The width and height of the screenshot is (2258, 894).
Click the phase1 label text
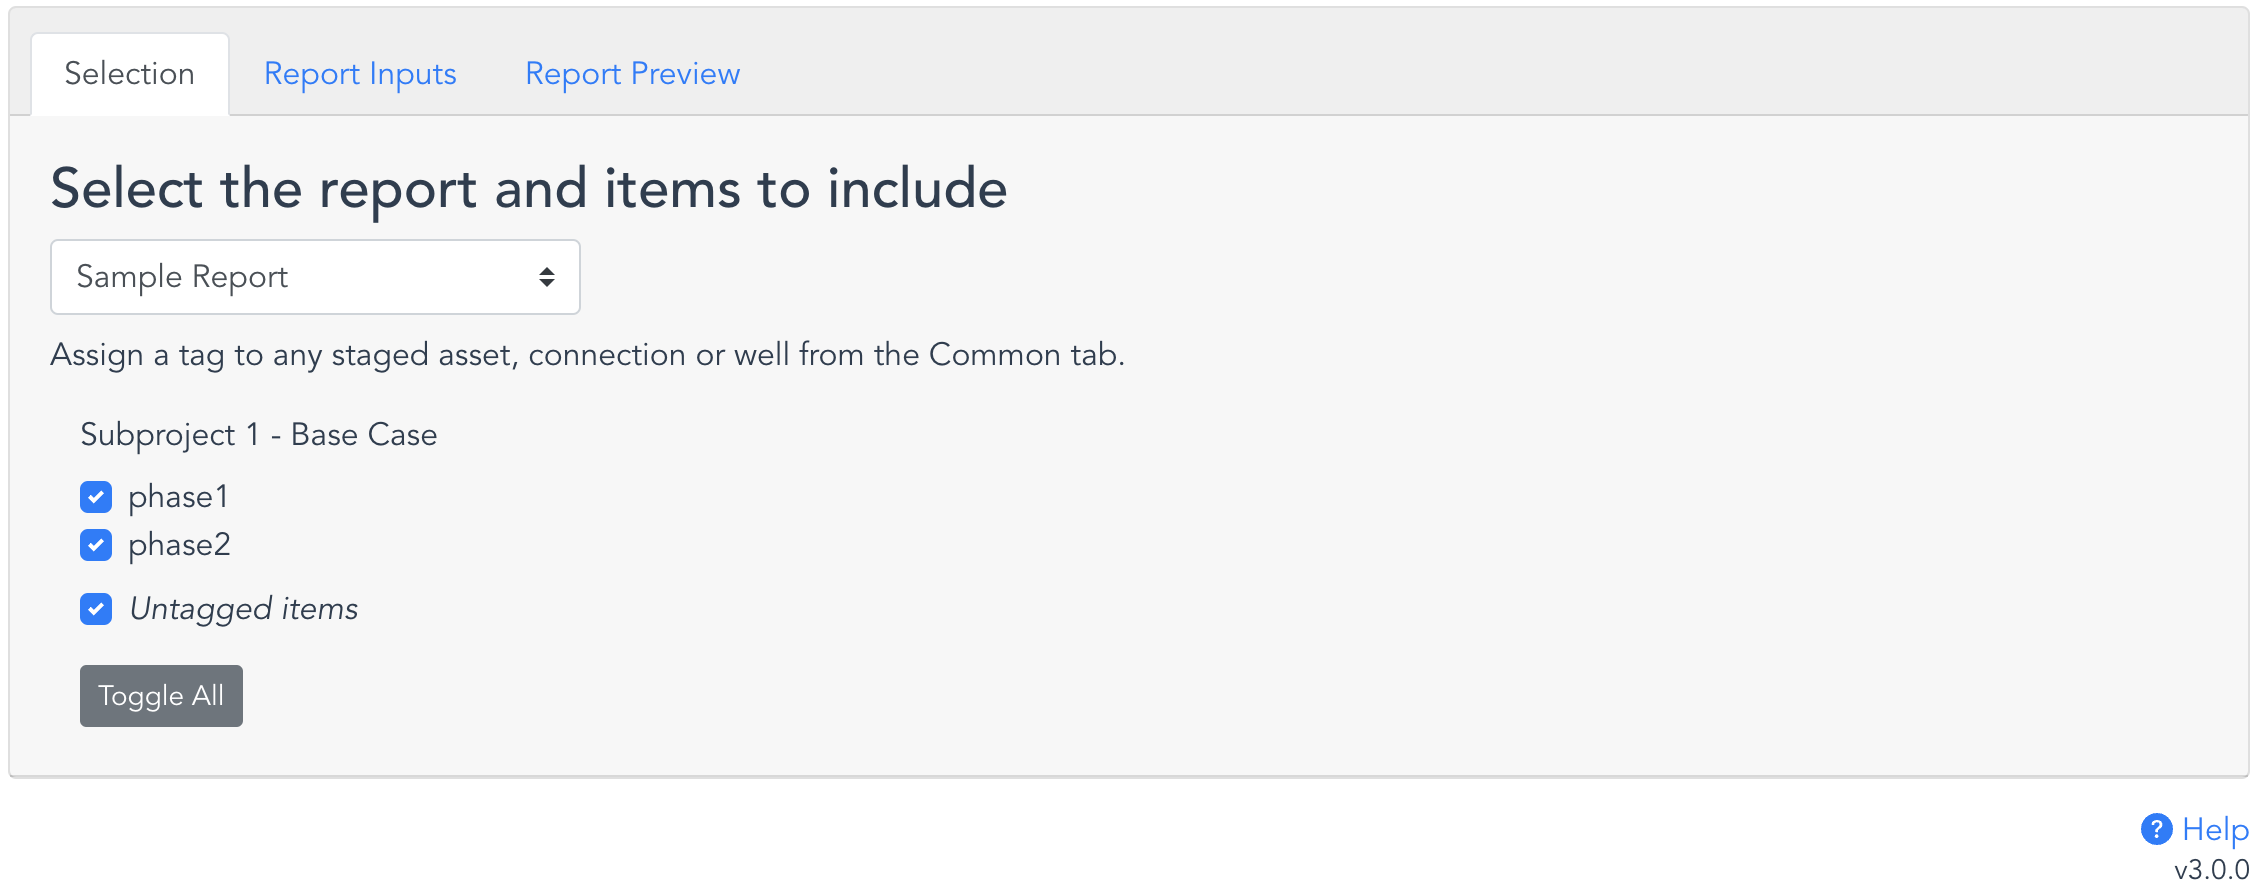[x=179, y=497]
